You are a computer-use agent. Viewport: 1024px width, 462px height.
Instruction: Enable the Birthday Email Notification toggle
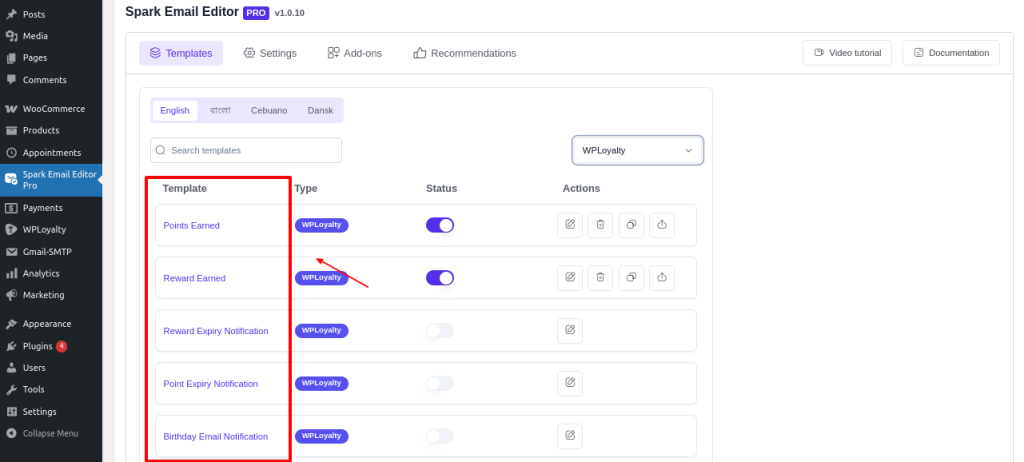pyautogui.click(x=440, y=436)
